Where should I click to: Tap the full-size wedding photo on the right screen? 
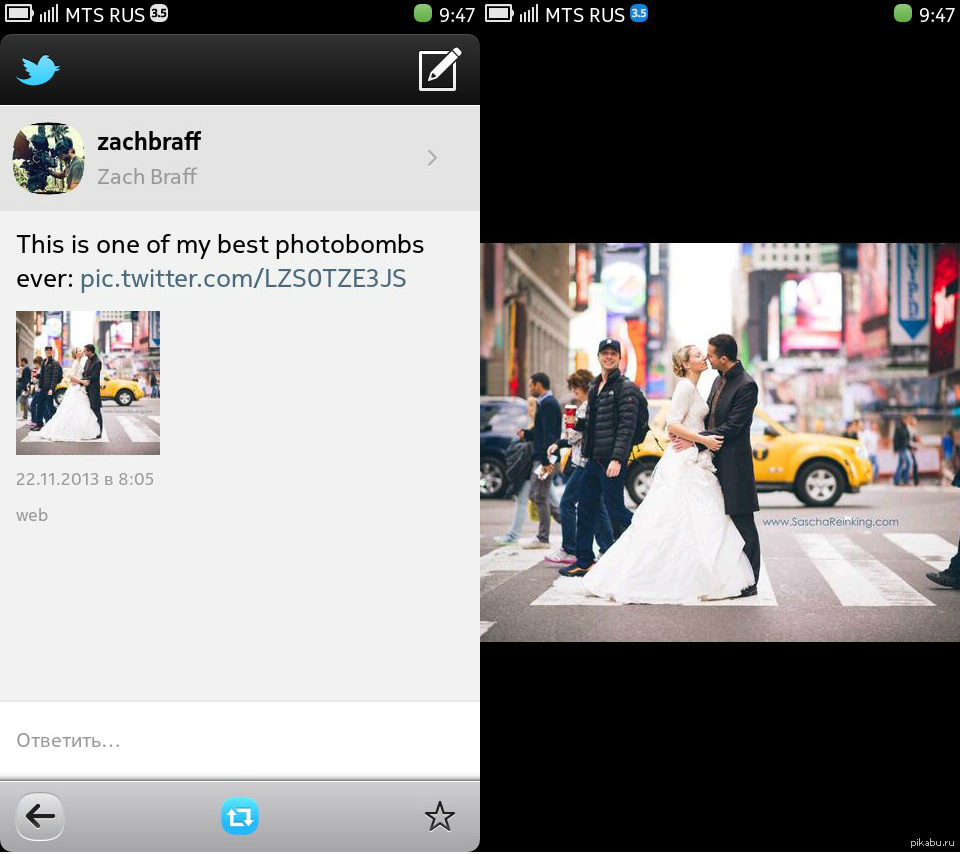[x=720, y=442]
